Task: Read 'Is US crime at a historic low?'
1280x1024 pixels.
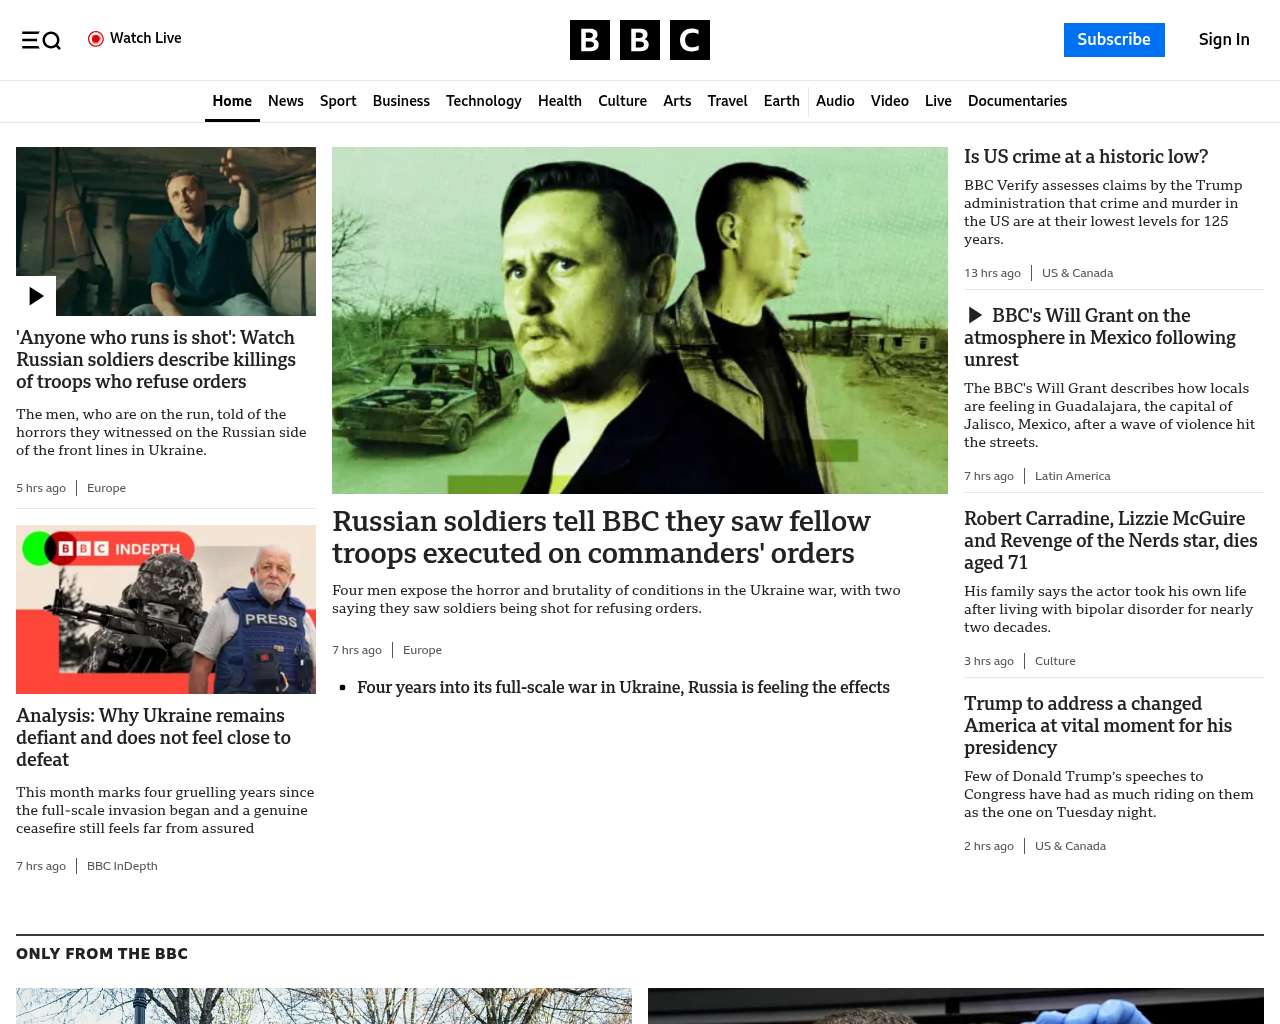Action: tap(1085, 157)
